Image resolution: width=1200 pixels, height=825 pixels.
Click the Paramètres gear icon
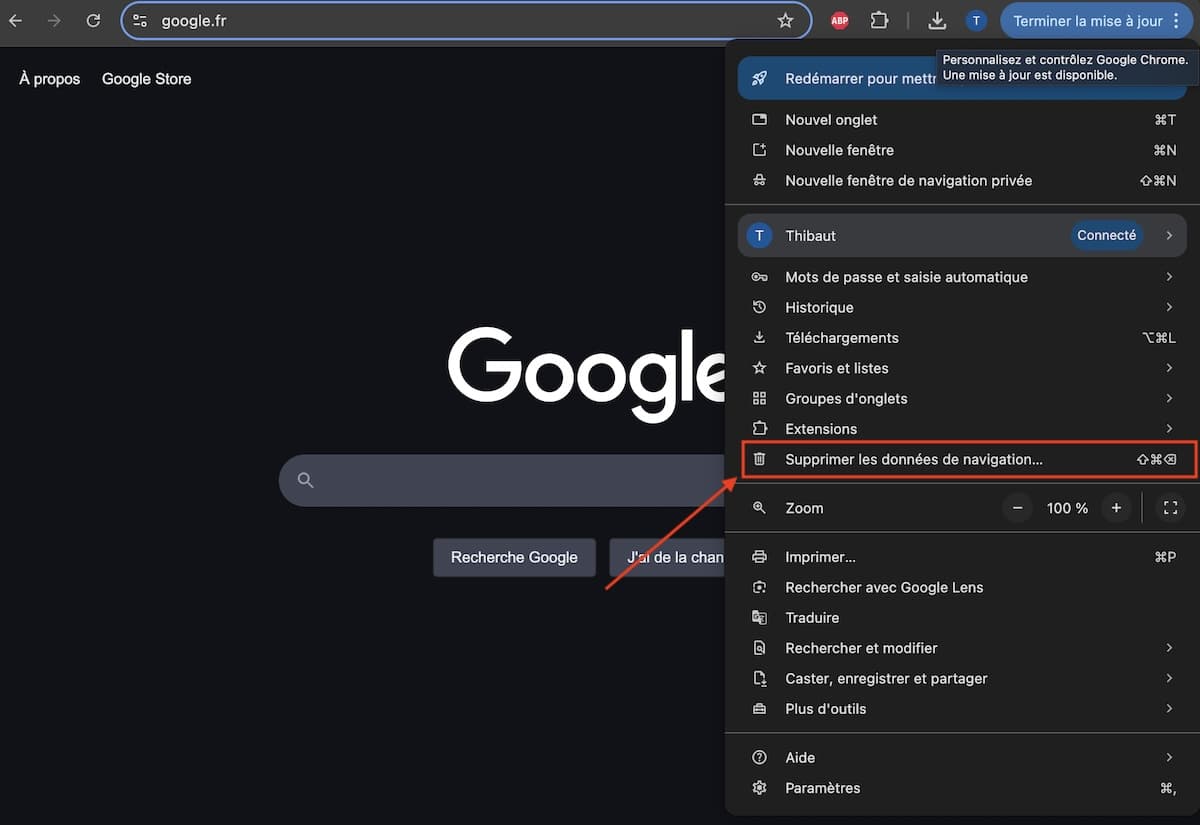(760, 788)
